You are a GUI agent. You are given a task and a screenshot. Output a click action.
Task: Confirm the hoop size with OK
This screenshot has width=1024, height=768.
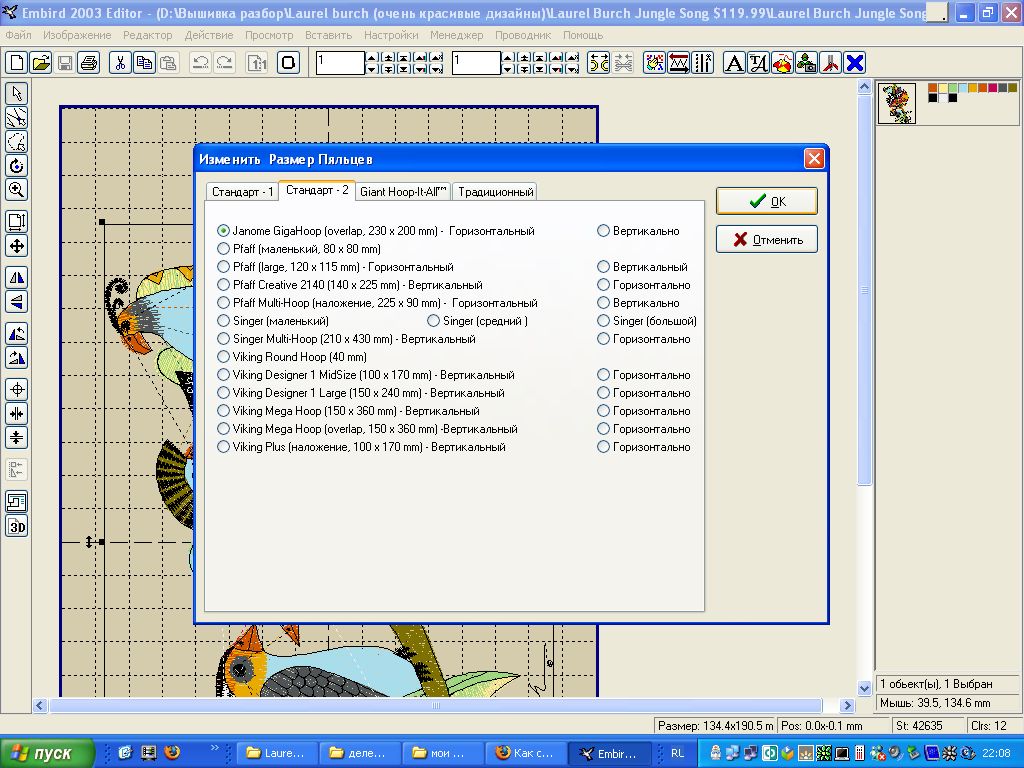pyautogui.click(x=766, y=201)
